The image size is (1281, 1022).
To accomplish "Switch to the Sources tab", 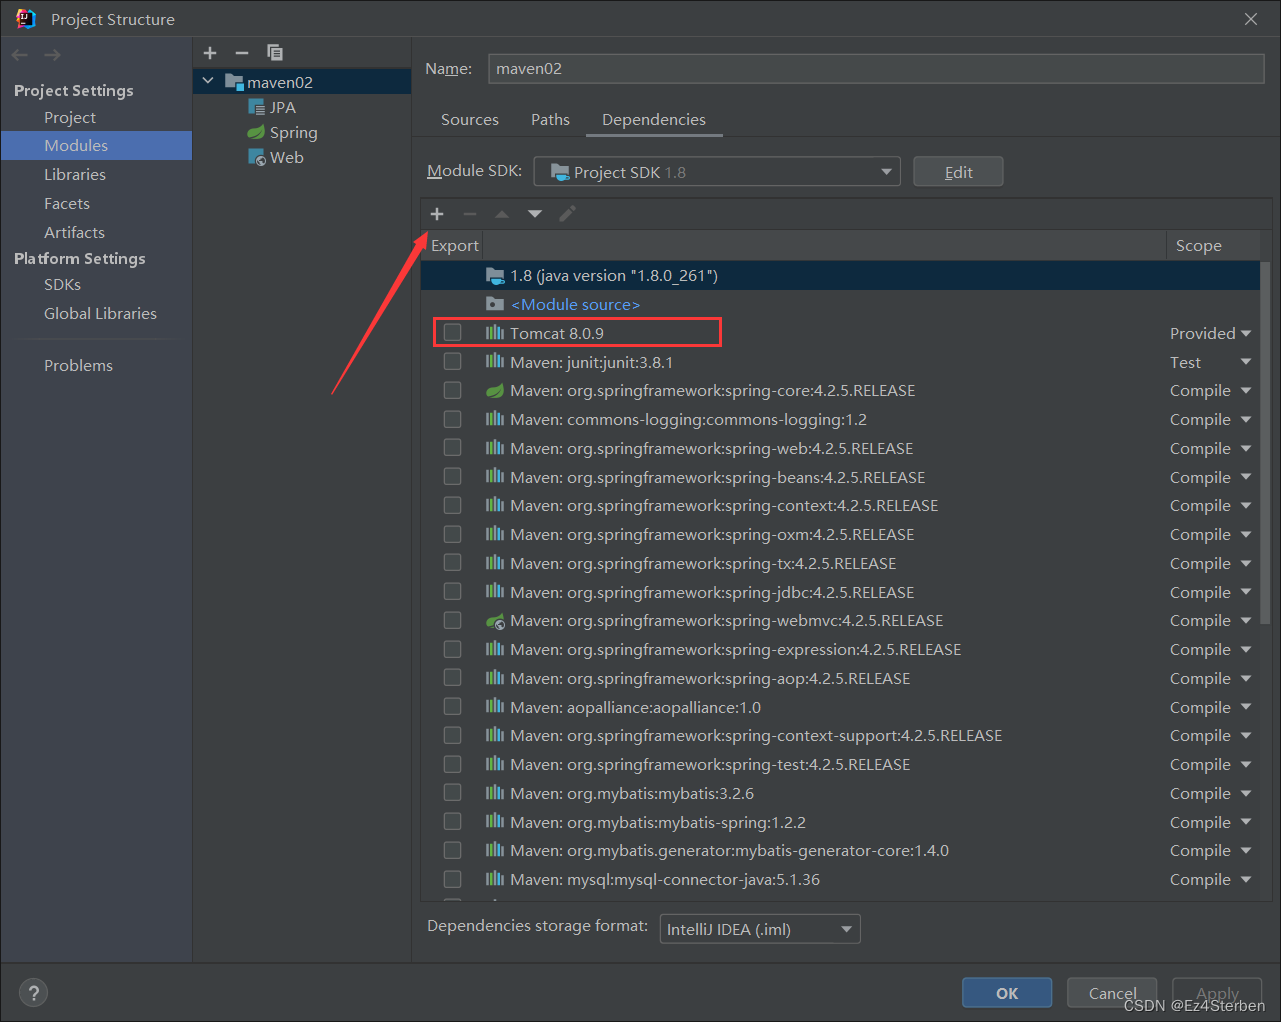I will 470,119.
